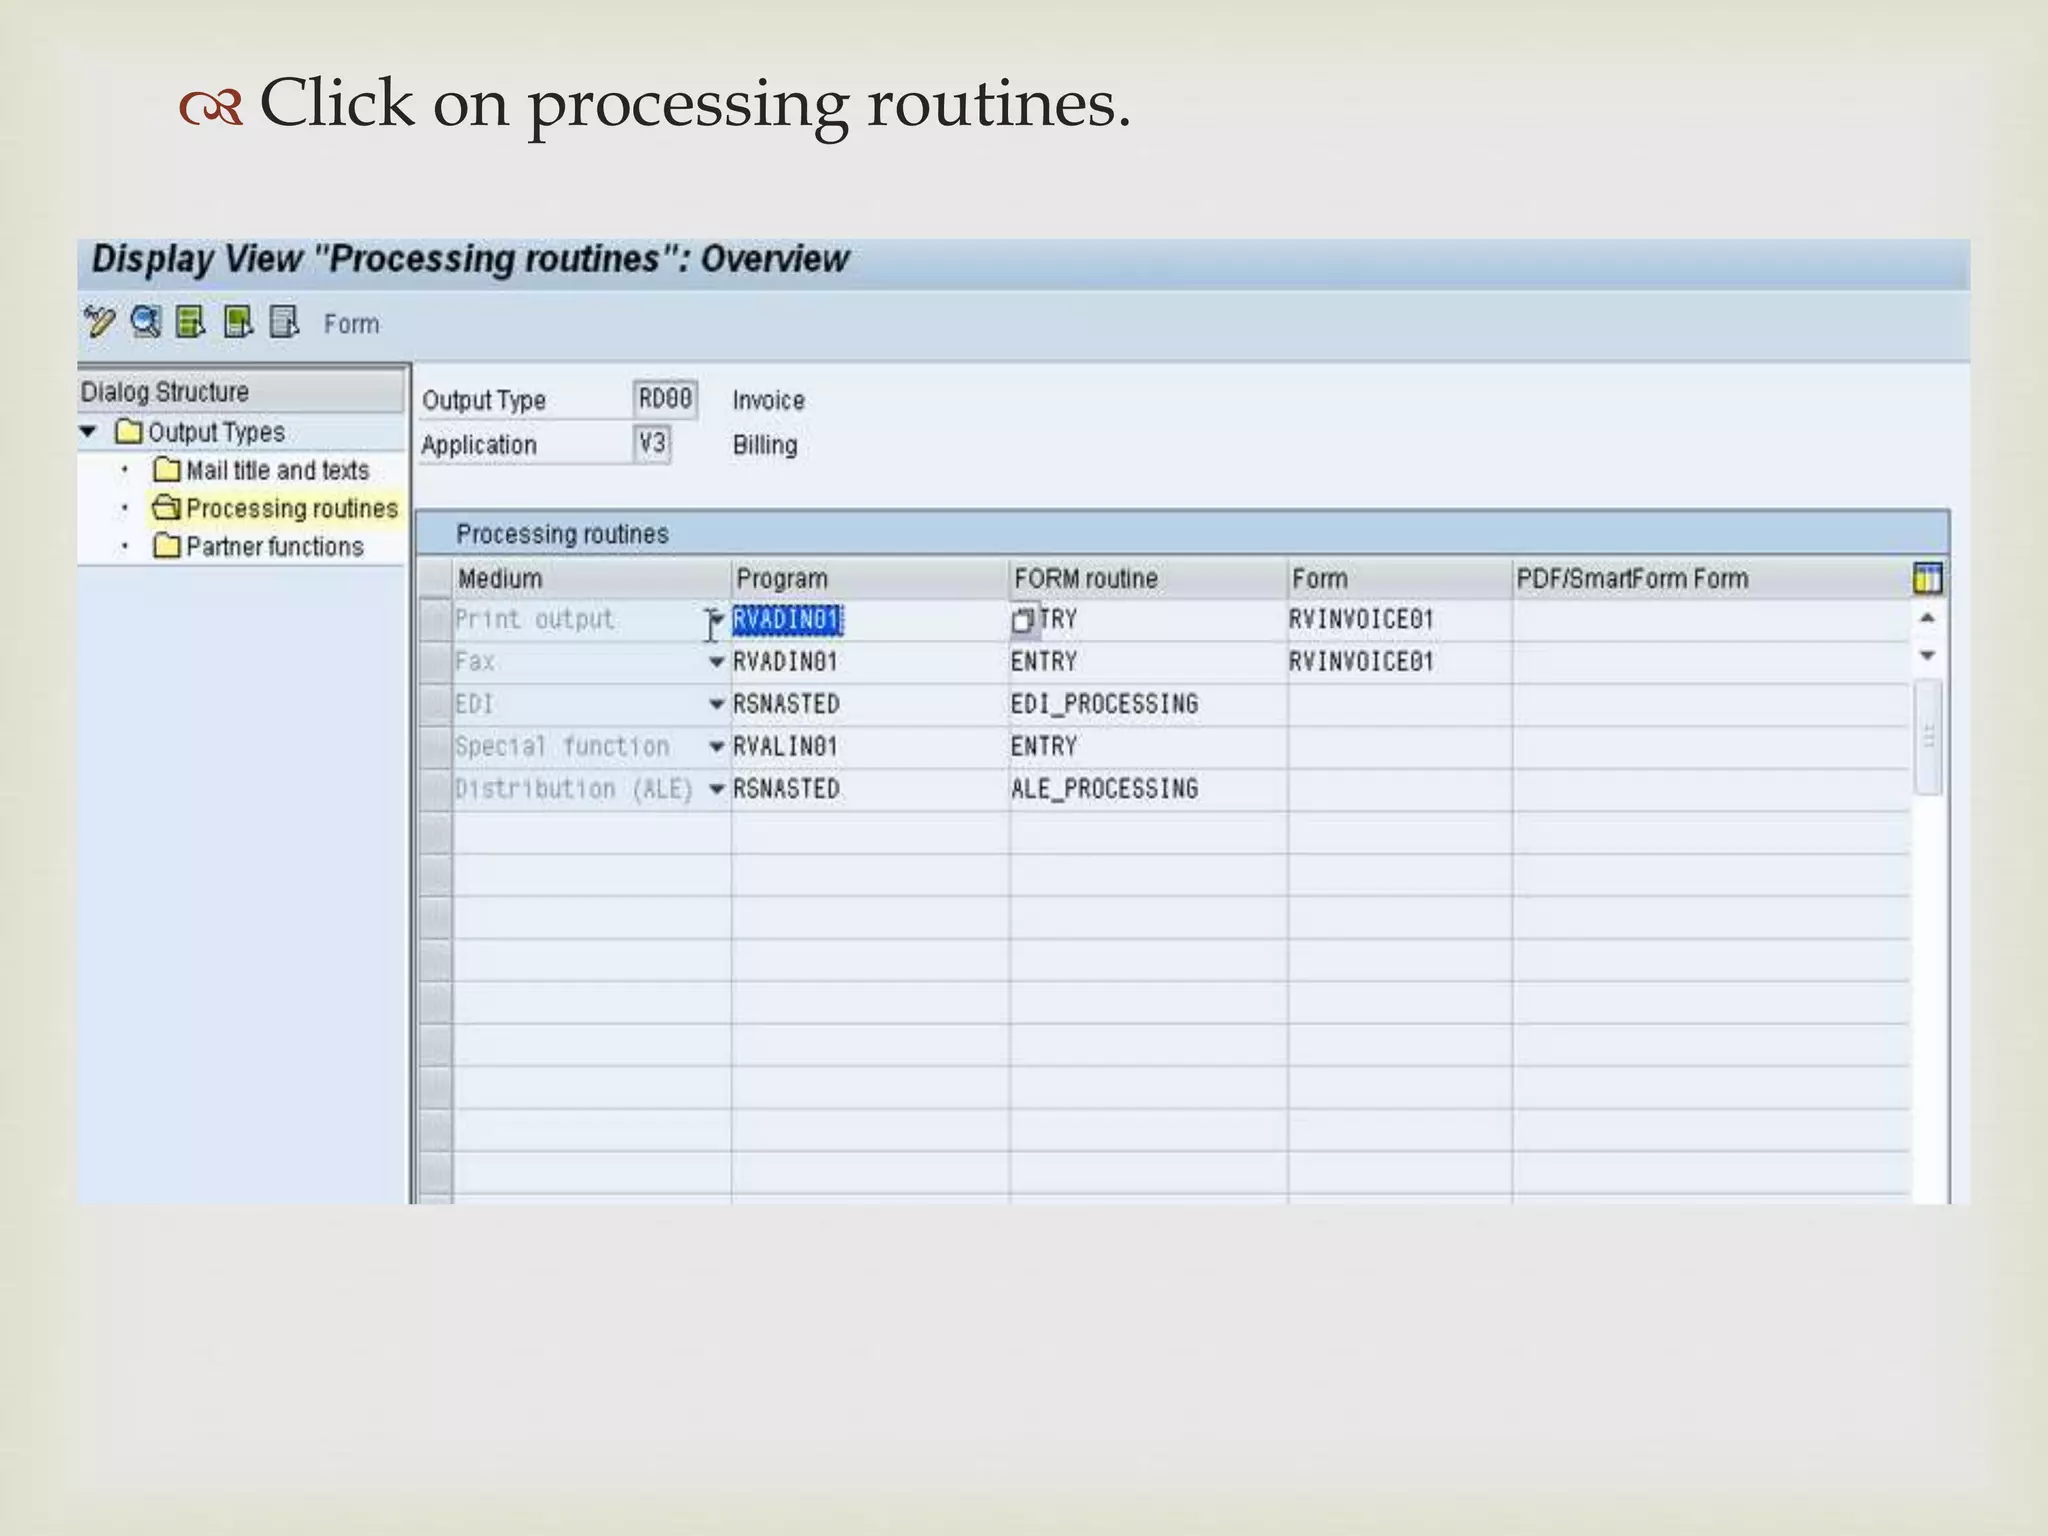Click the Partner functions folder icon
The image size is (2048, 1536).
coord(167,547)
